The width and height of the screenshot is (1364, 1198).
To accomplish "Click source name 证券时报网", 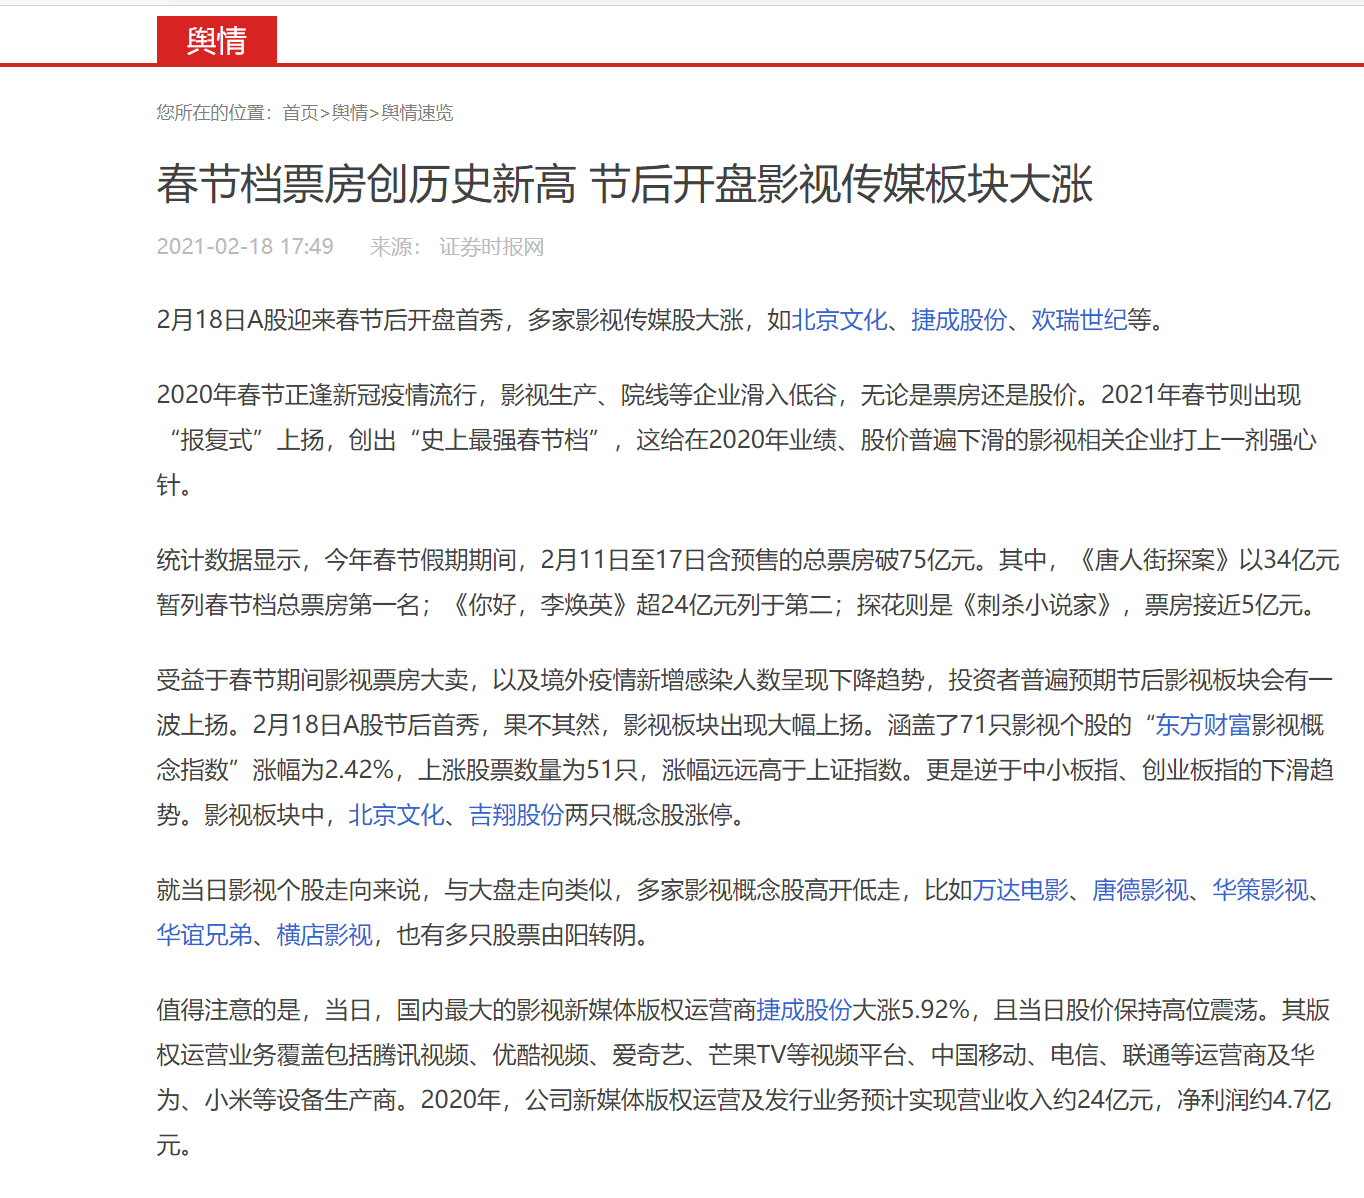I will [x=491, y=247].
